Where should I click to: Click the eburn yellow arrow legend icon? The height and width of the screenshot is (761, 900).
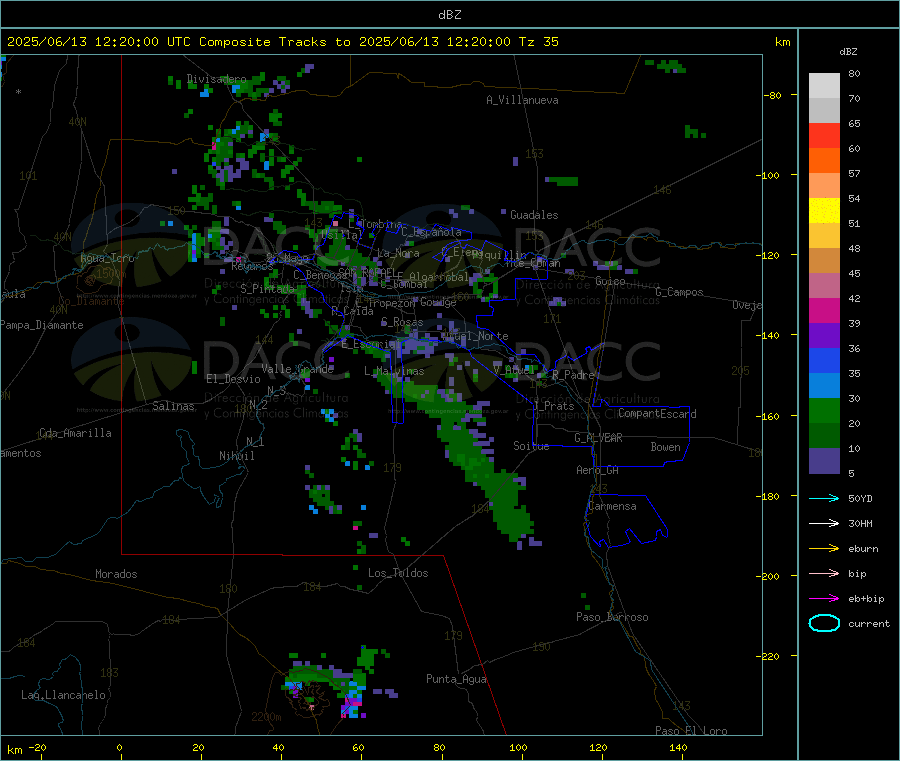[824, 548]
